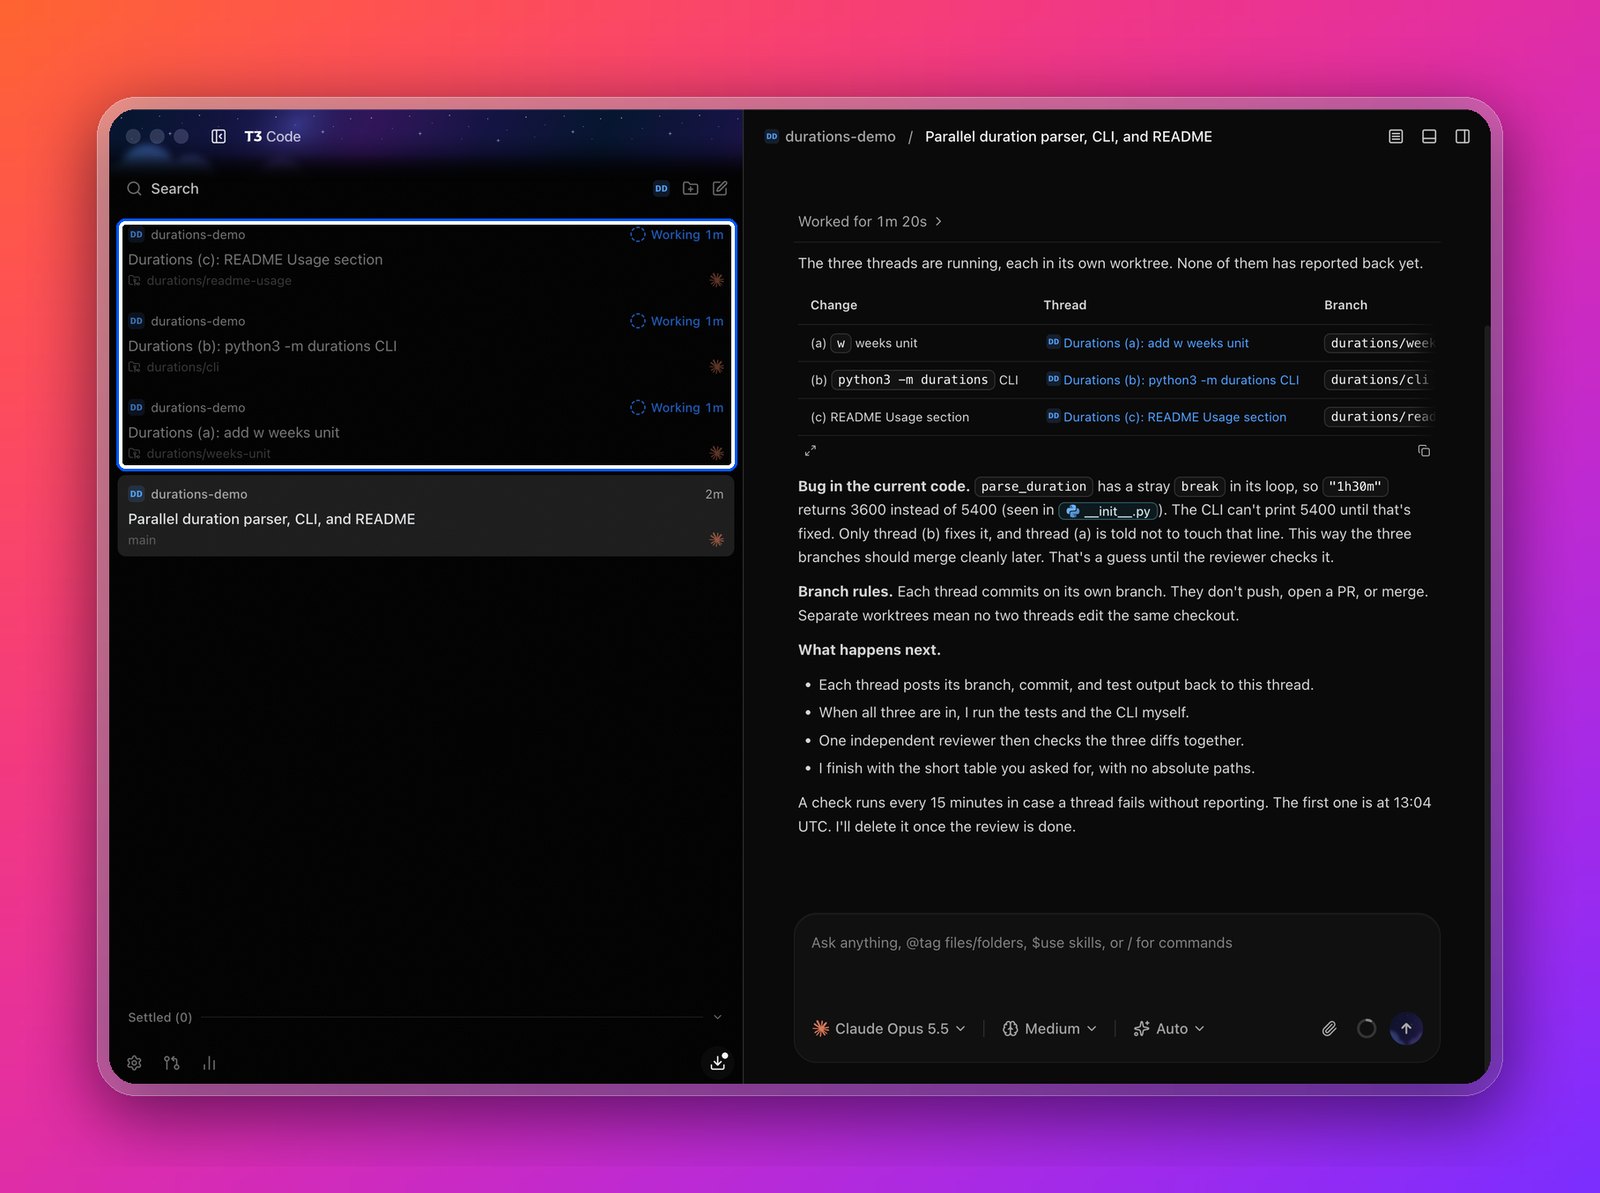The height and width of the screenshot is (1193, 1600).
Task: Toggle the right side panel icon
Action: tap(1462, 136)
